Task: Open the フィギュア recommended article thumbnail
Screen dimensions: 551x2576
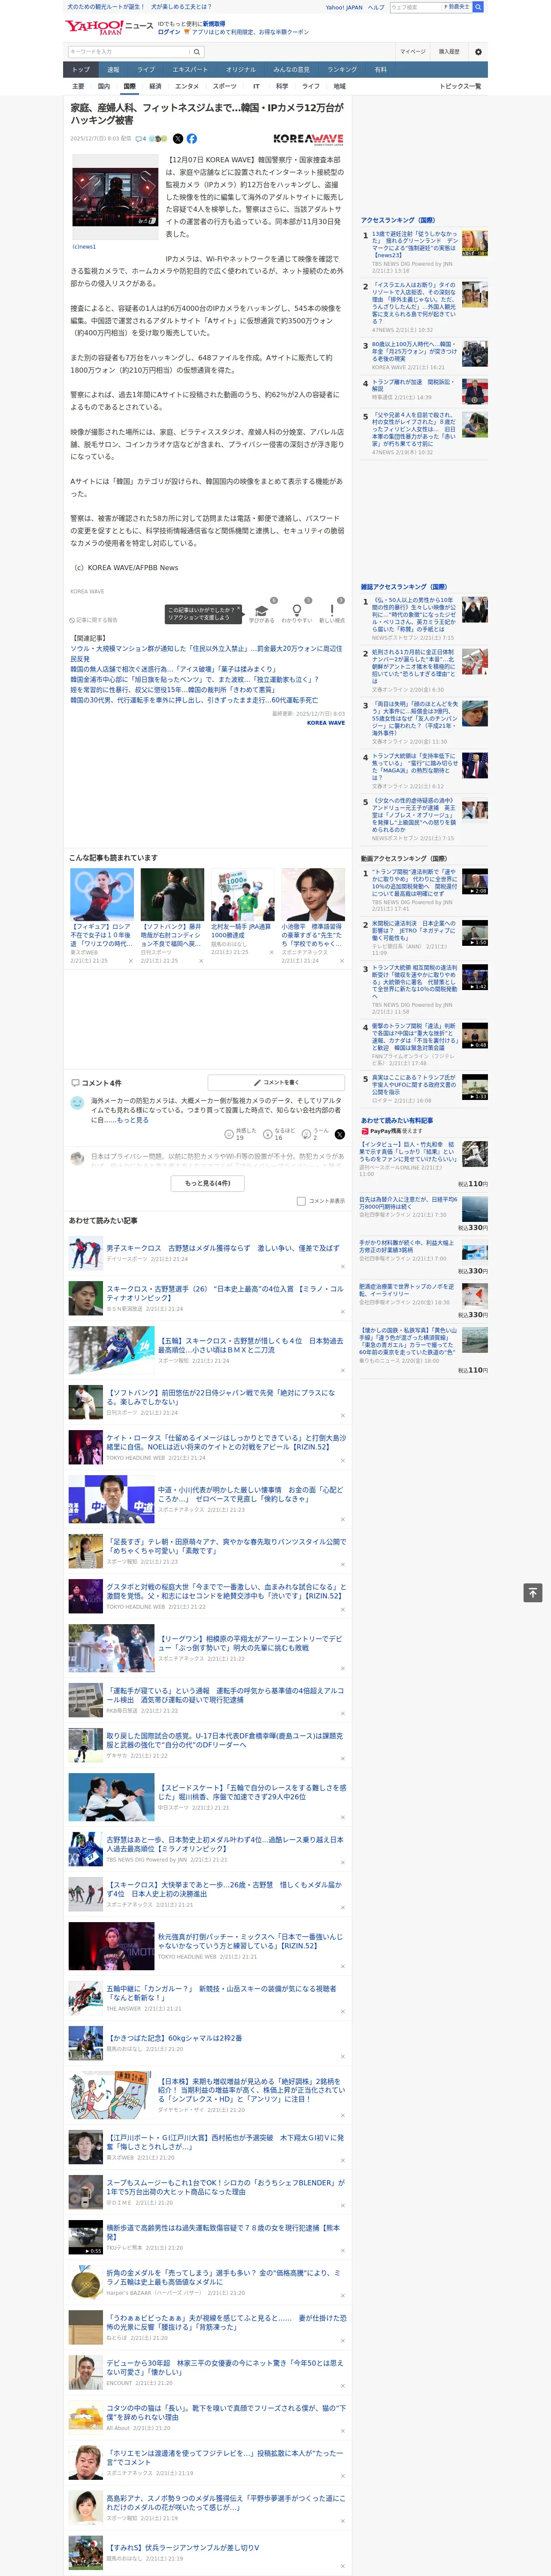Action: tap(102, 894)
